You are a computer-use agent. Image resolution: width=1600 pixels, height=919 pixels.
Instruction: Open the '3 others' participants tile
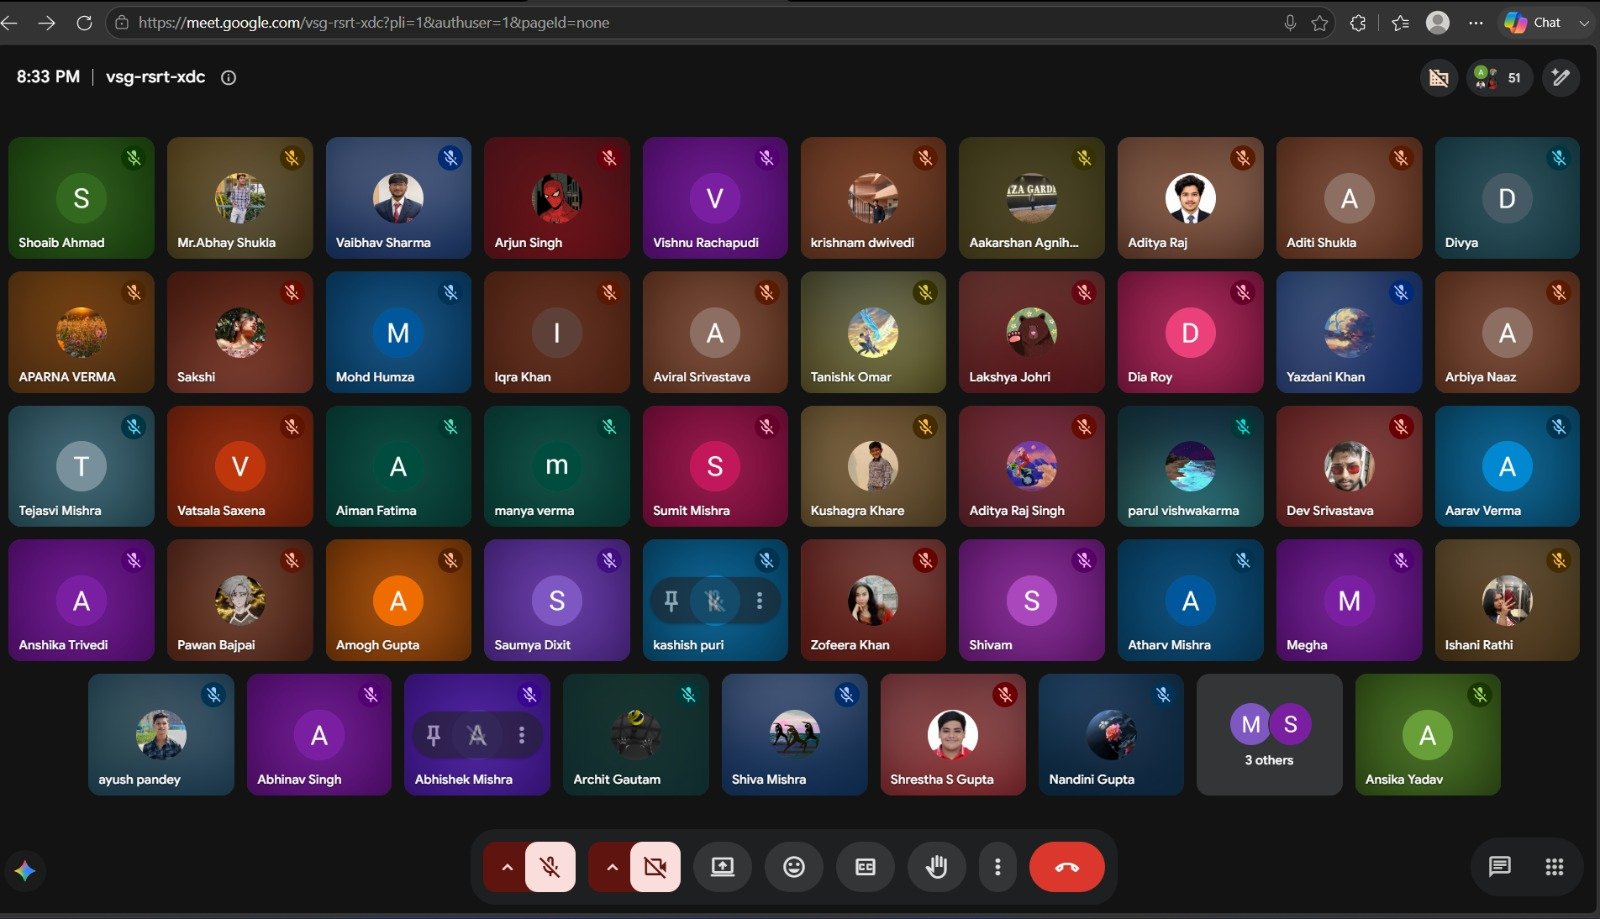[1269, 735]
